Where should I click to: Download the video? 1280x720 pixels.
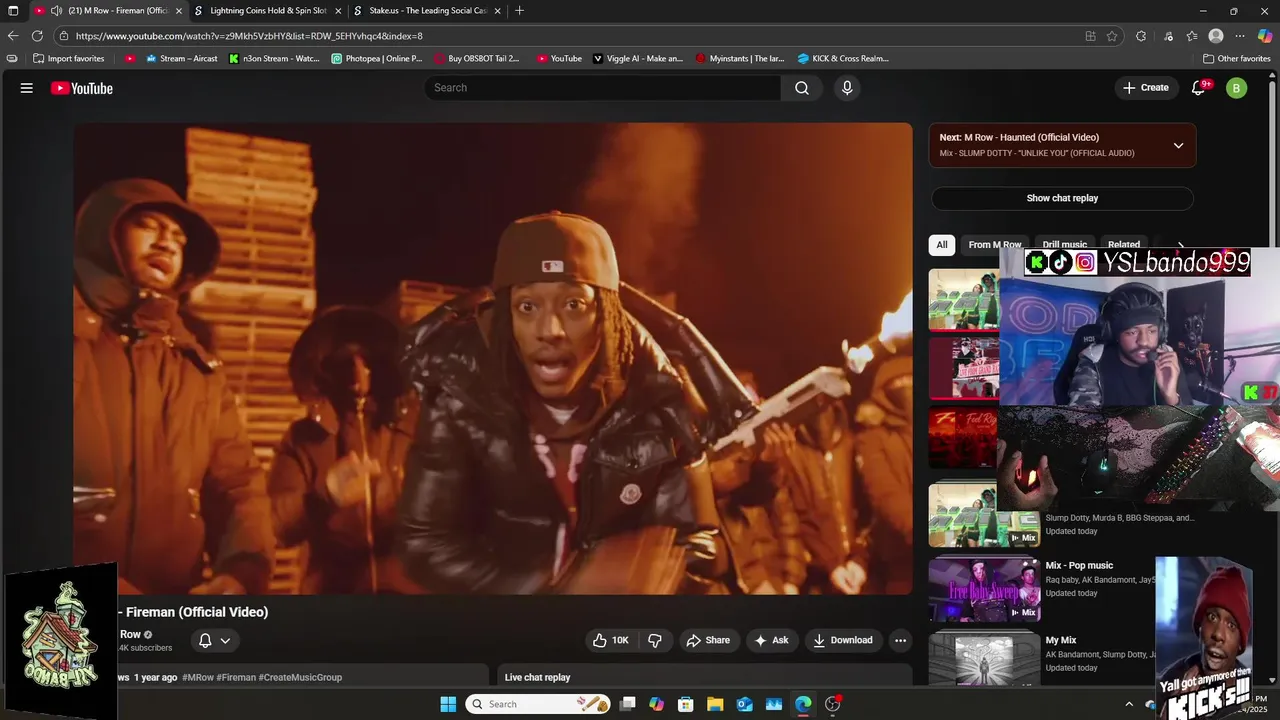[842, 640]
